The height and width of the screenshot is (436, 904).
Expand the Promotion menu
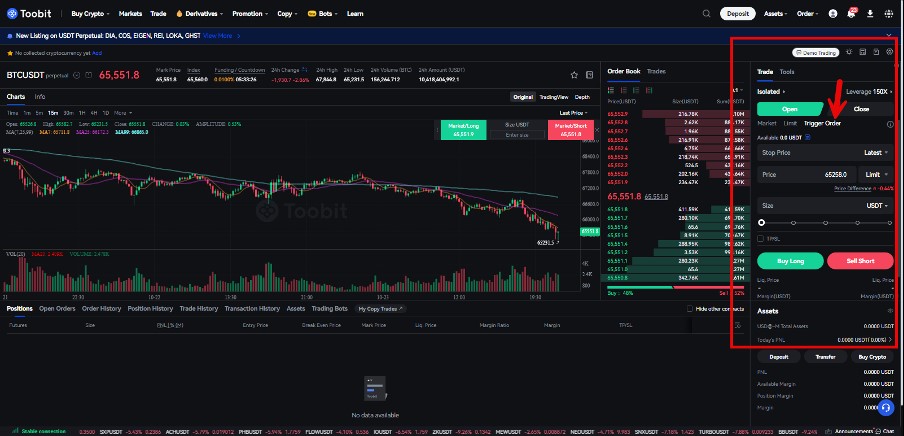point(250,13)
